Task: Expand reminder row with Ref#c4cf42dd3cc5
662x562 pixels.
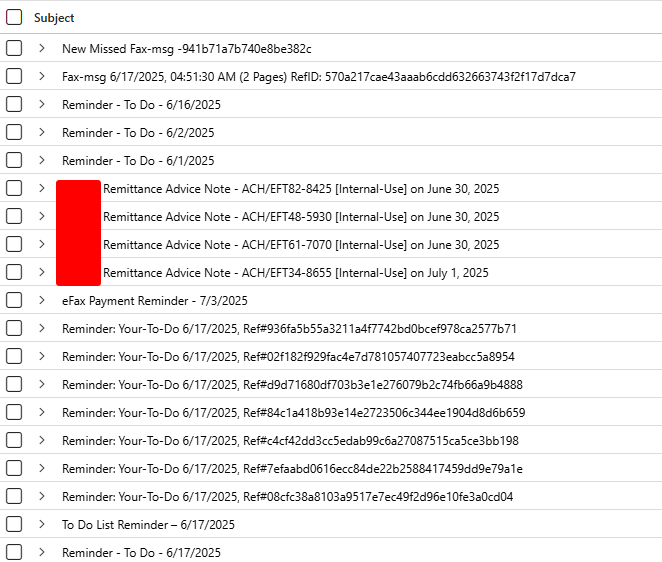Action: tap(41, 440)
